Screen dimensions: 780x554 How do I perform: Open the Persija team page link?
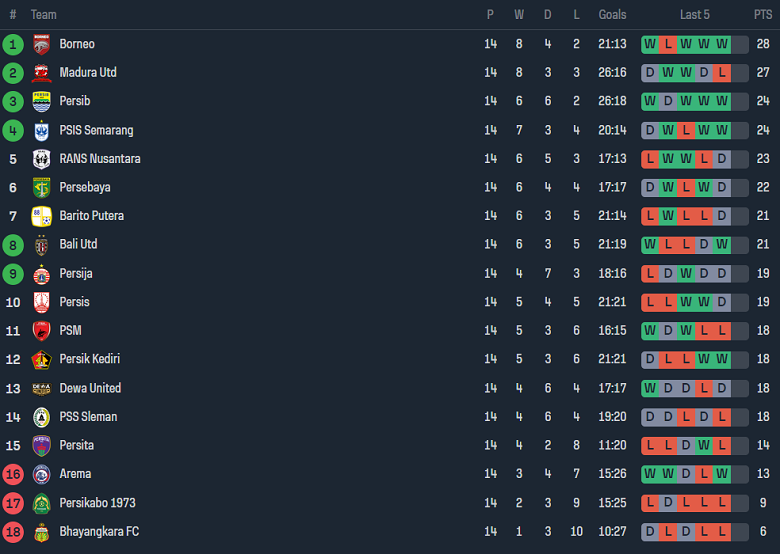(75, 273)
